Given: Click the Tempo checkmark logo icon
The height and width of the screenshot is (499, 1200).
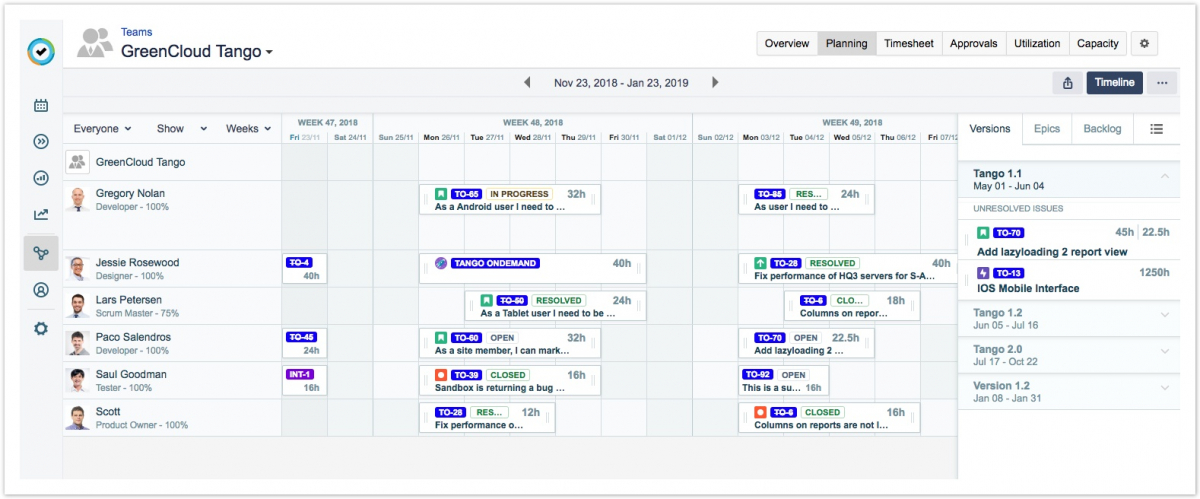Looking at the screenshot, I should 41,52.
